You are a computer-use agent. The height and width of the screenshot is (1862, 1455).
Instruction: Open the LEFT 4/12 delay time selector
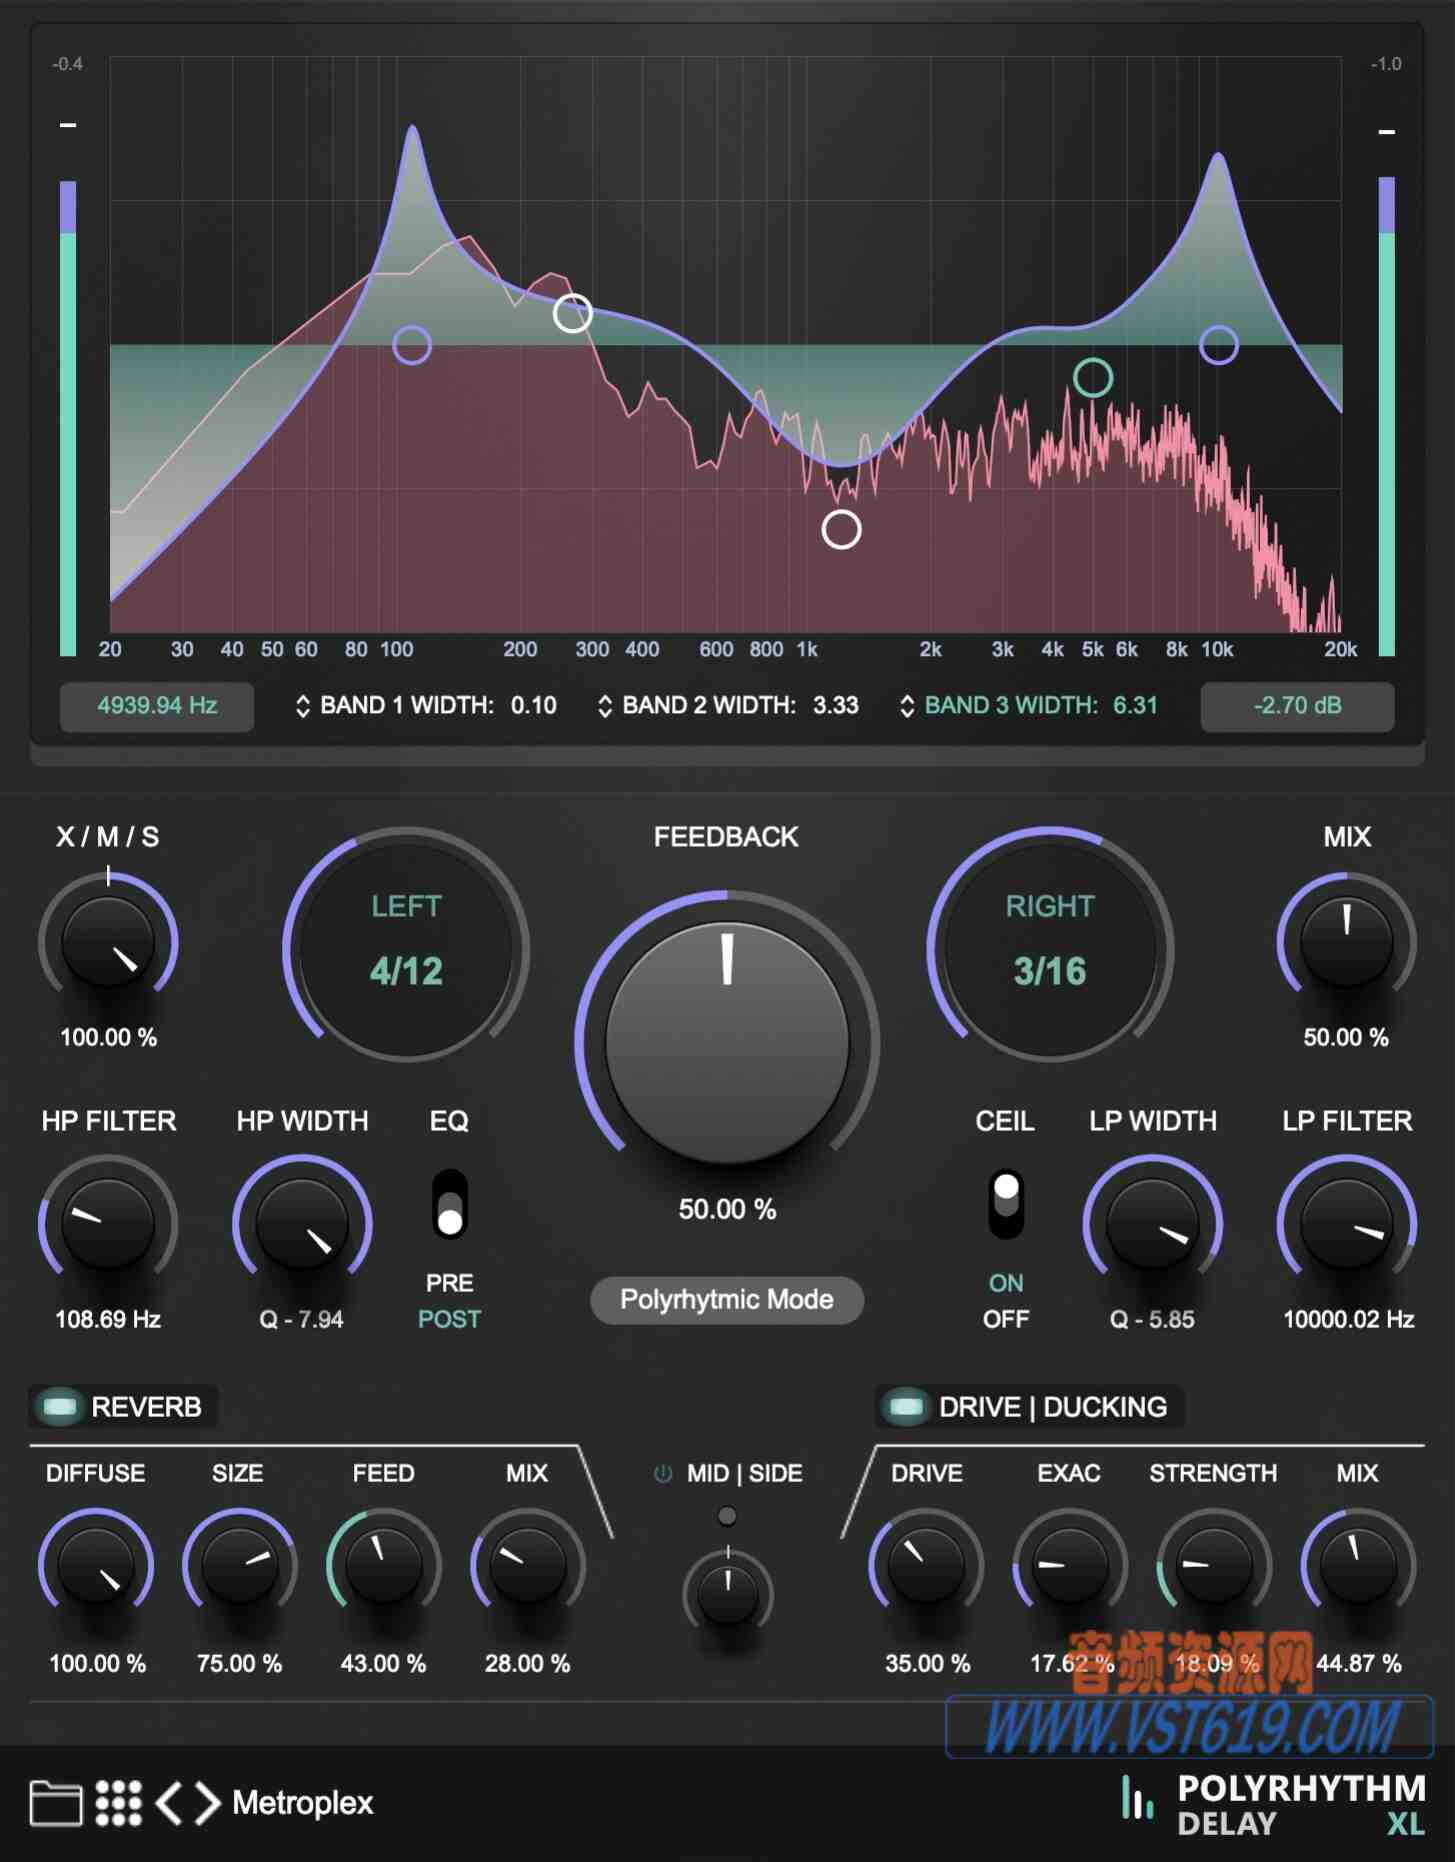(x=406, y=945)
